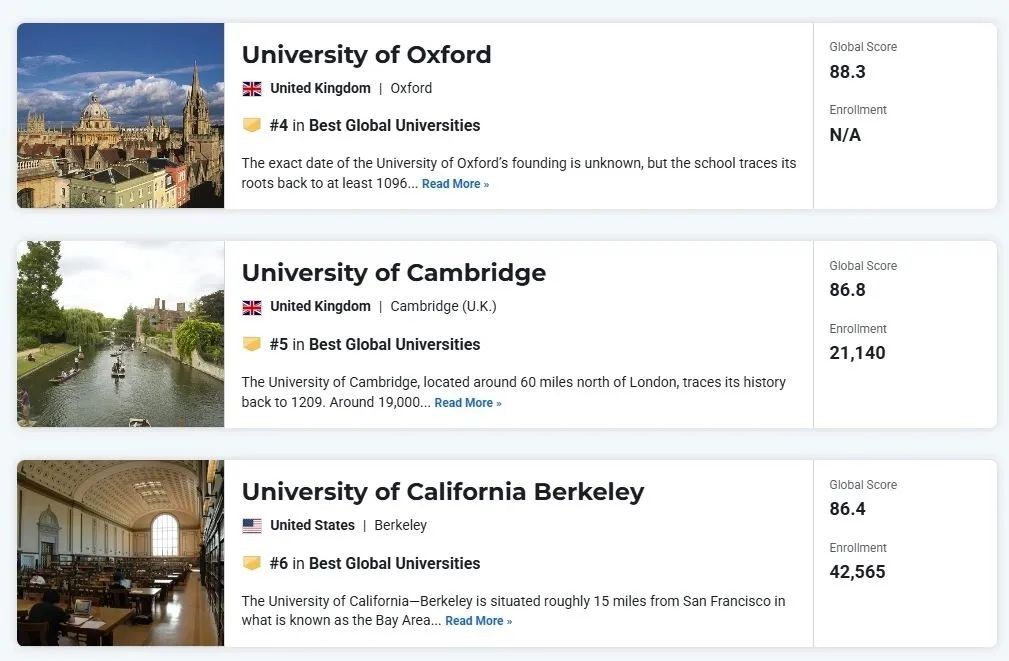The image size is (1009, 661).
Task: Click the Cambridge river photo
Action: pos(120,334)
